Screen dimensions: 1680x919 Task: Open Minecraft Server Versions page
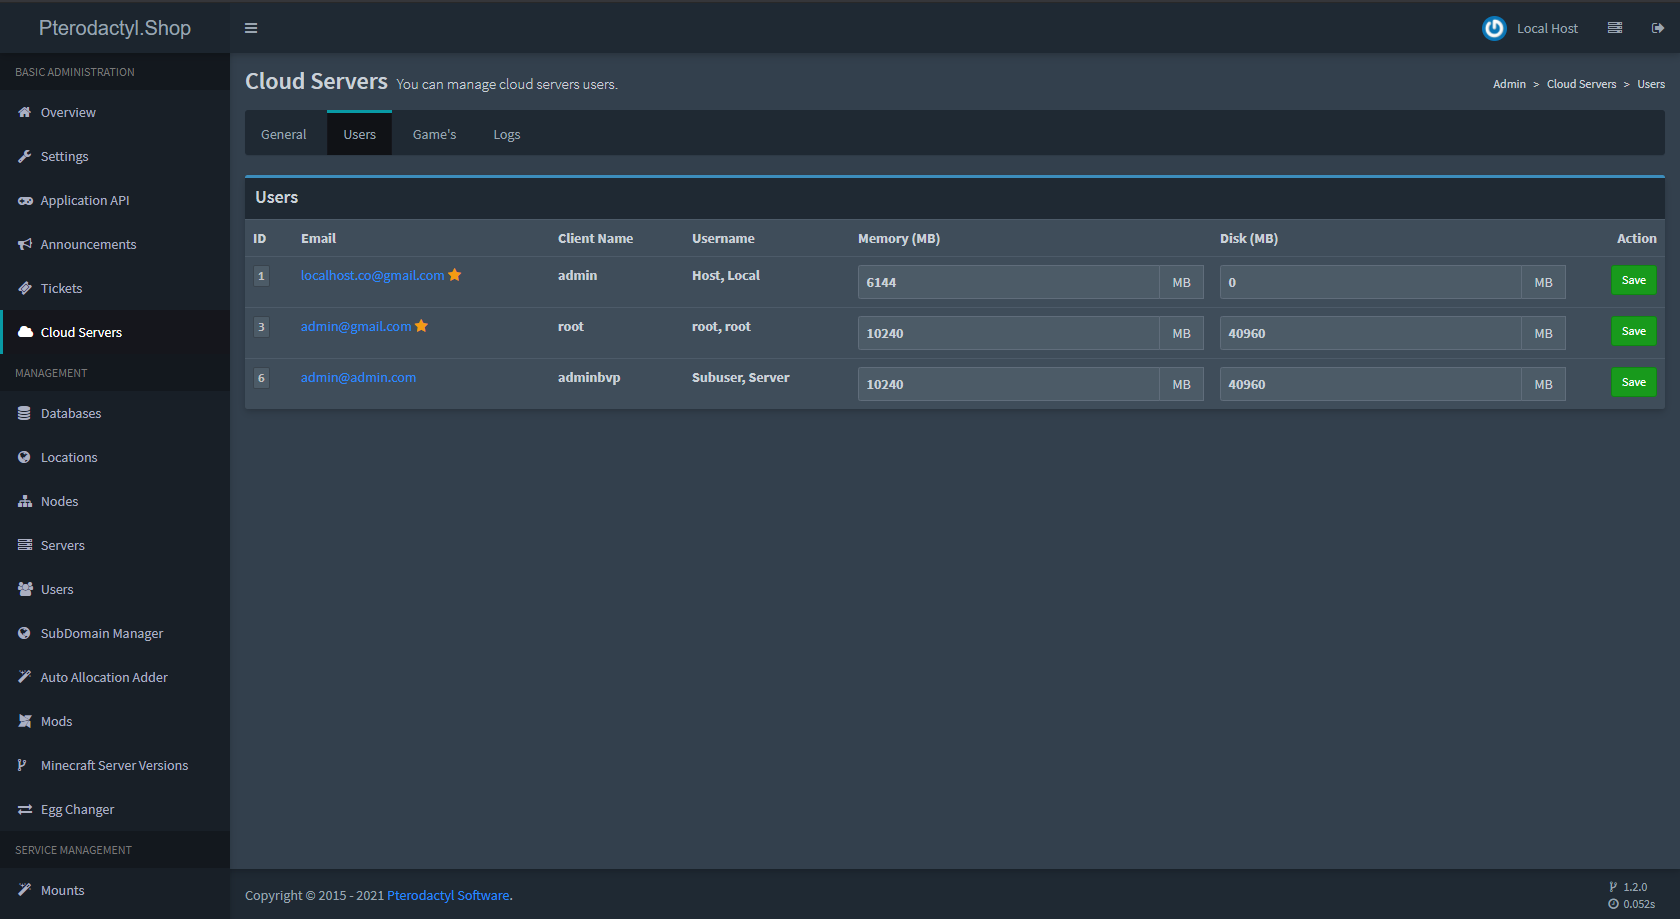click(x=114, y=765)
